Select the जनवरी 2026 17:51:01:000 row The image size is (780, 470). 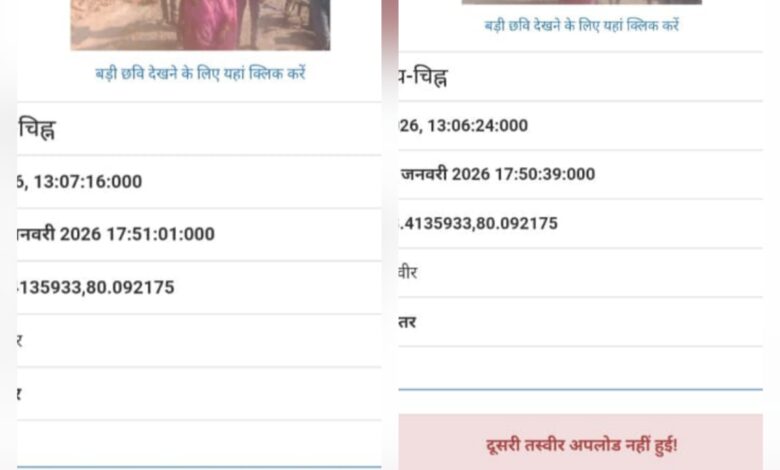coord(199,234)
